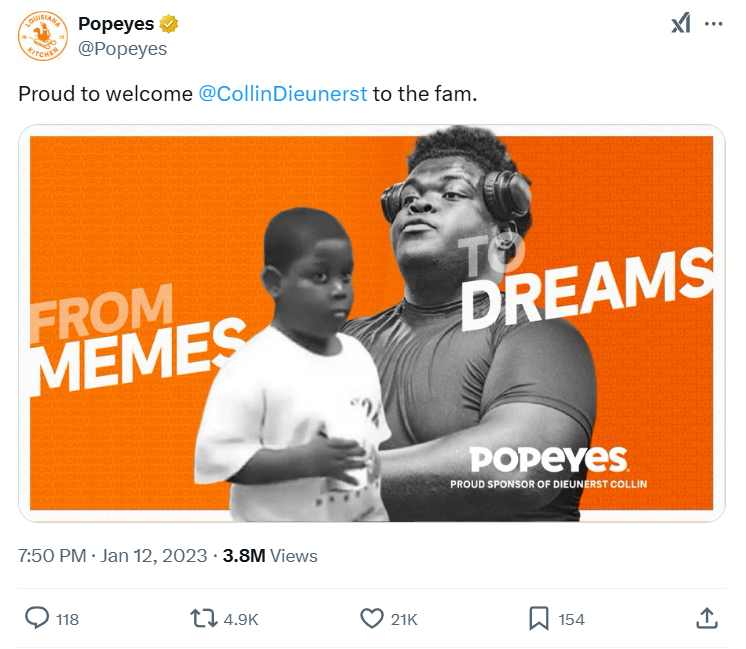Click the 4.9K reposts count
Image resolution: width=746 pixels, height=649 pixels.
click(x=240, y=620)
